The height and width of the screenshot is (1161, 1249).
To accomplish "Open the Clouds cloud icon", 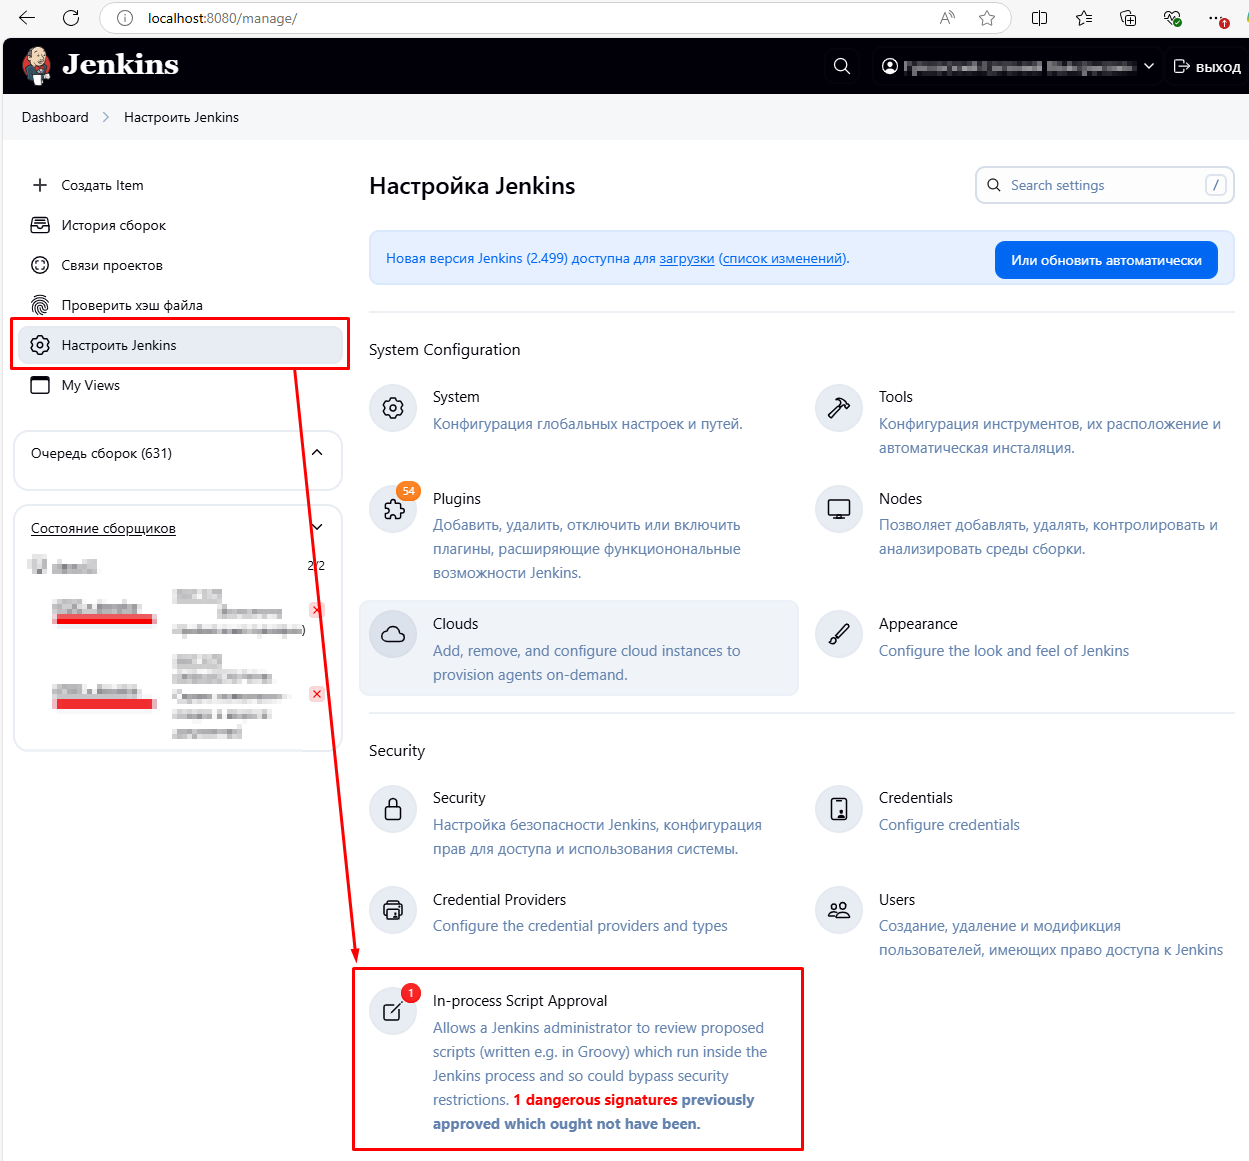I will 393,635.
